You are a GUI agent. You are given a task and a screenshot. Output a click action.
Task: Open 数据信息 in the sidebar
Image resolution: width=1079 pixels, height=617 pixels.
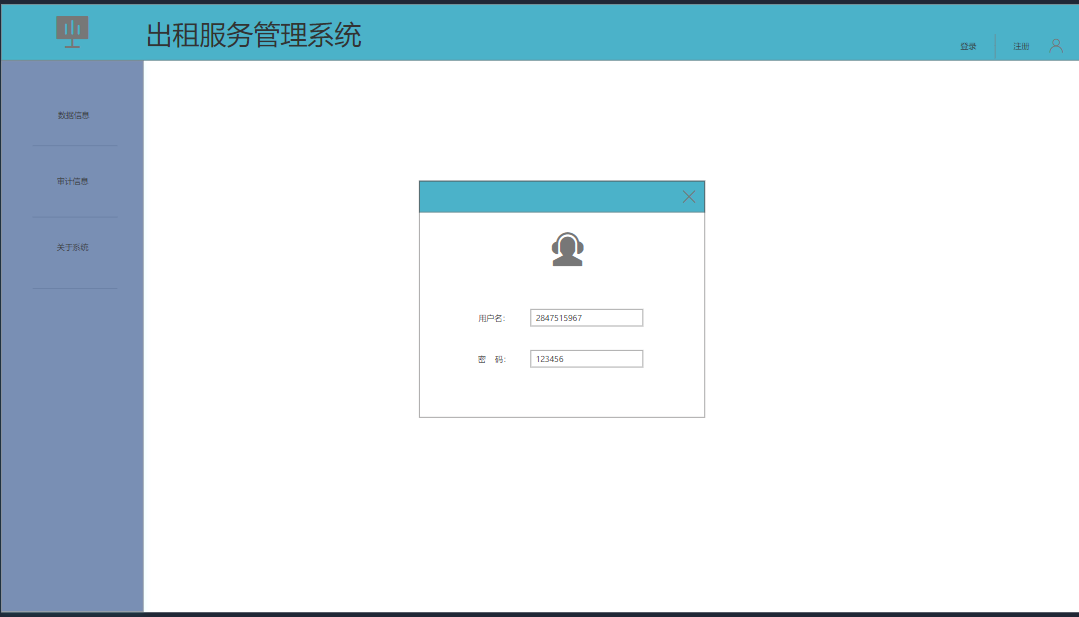(x=74, y=115)
